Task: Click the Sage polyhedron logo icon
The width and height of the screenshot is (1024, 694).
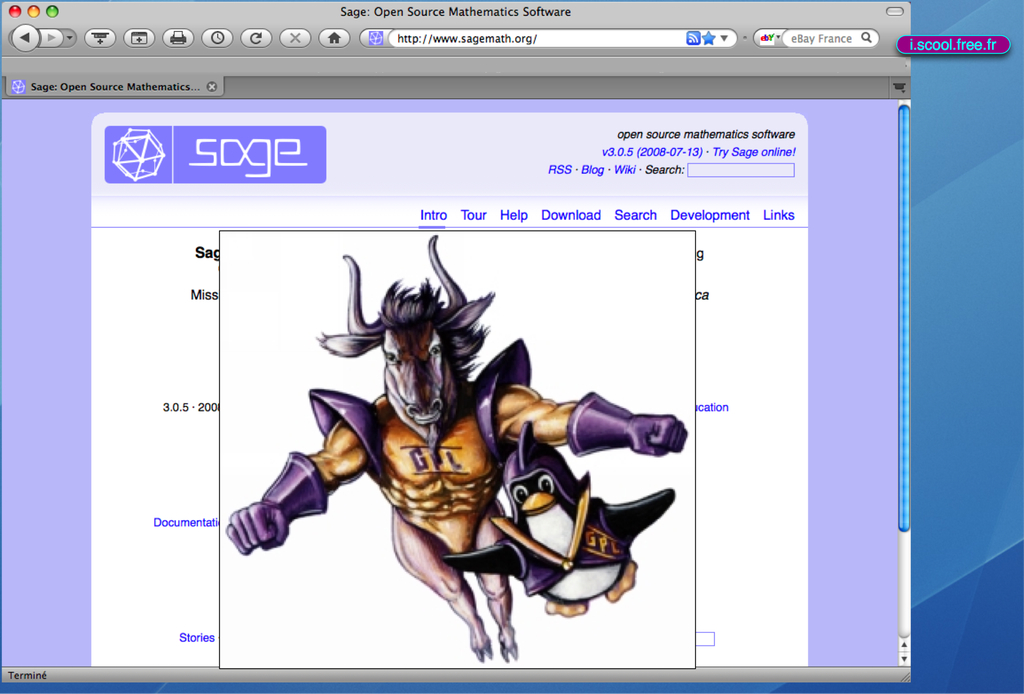Action: [x=138, y=155]
